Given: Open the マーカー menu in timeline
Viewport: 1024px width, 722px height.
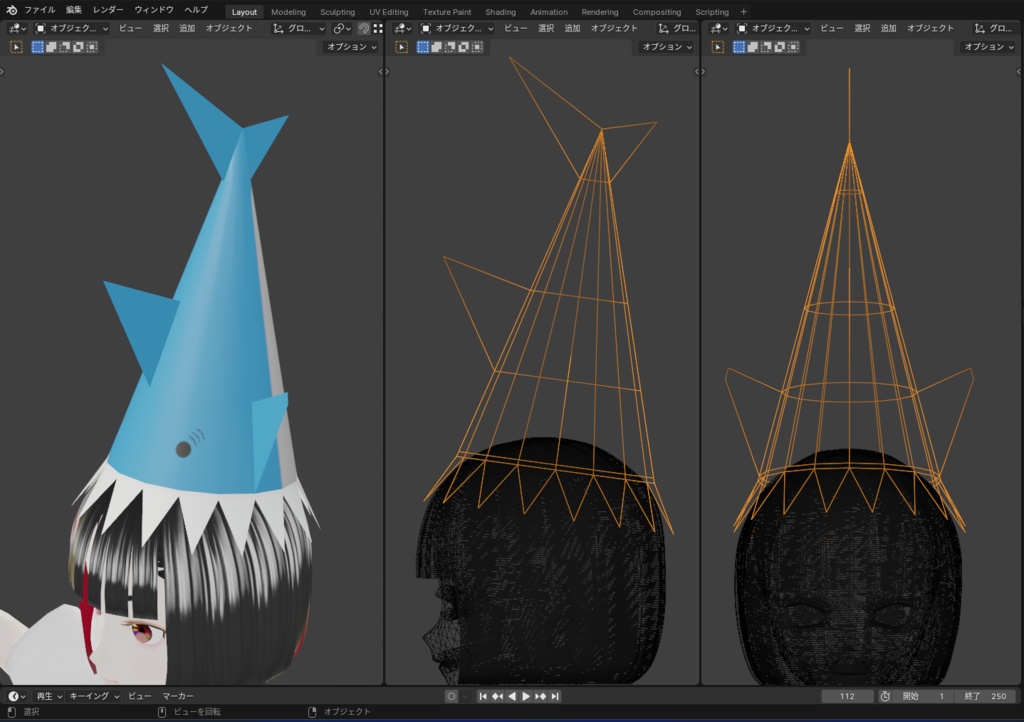Looking at the screenshot, I should tap(178, 697).
